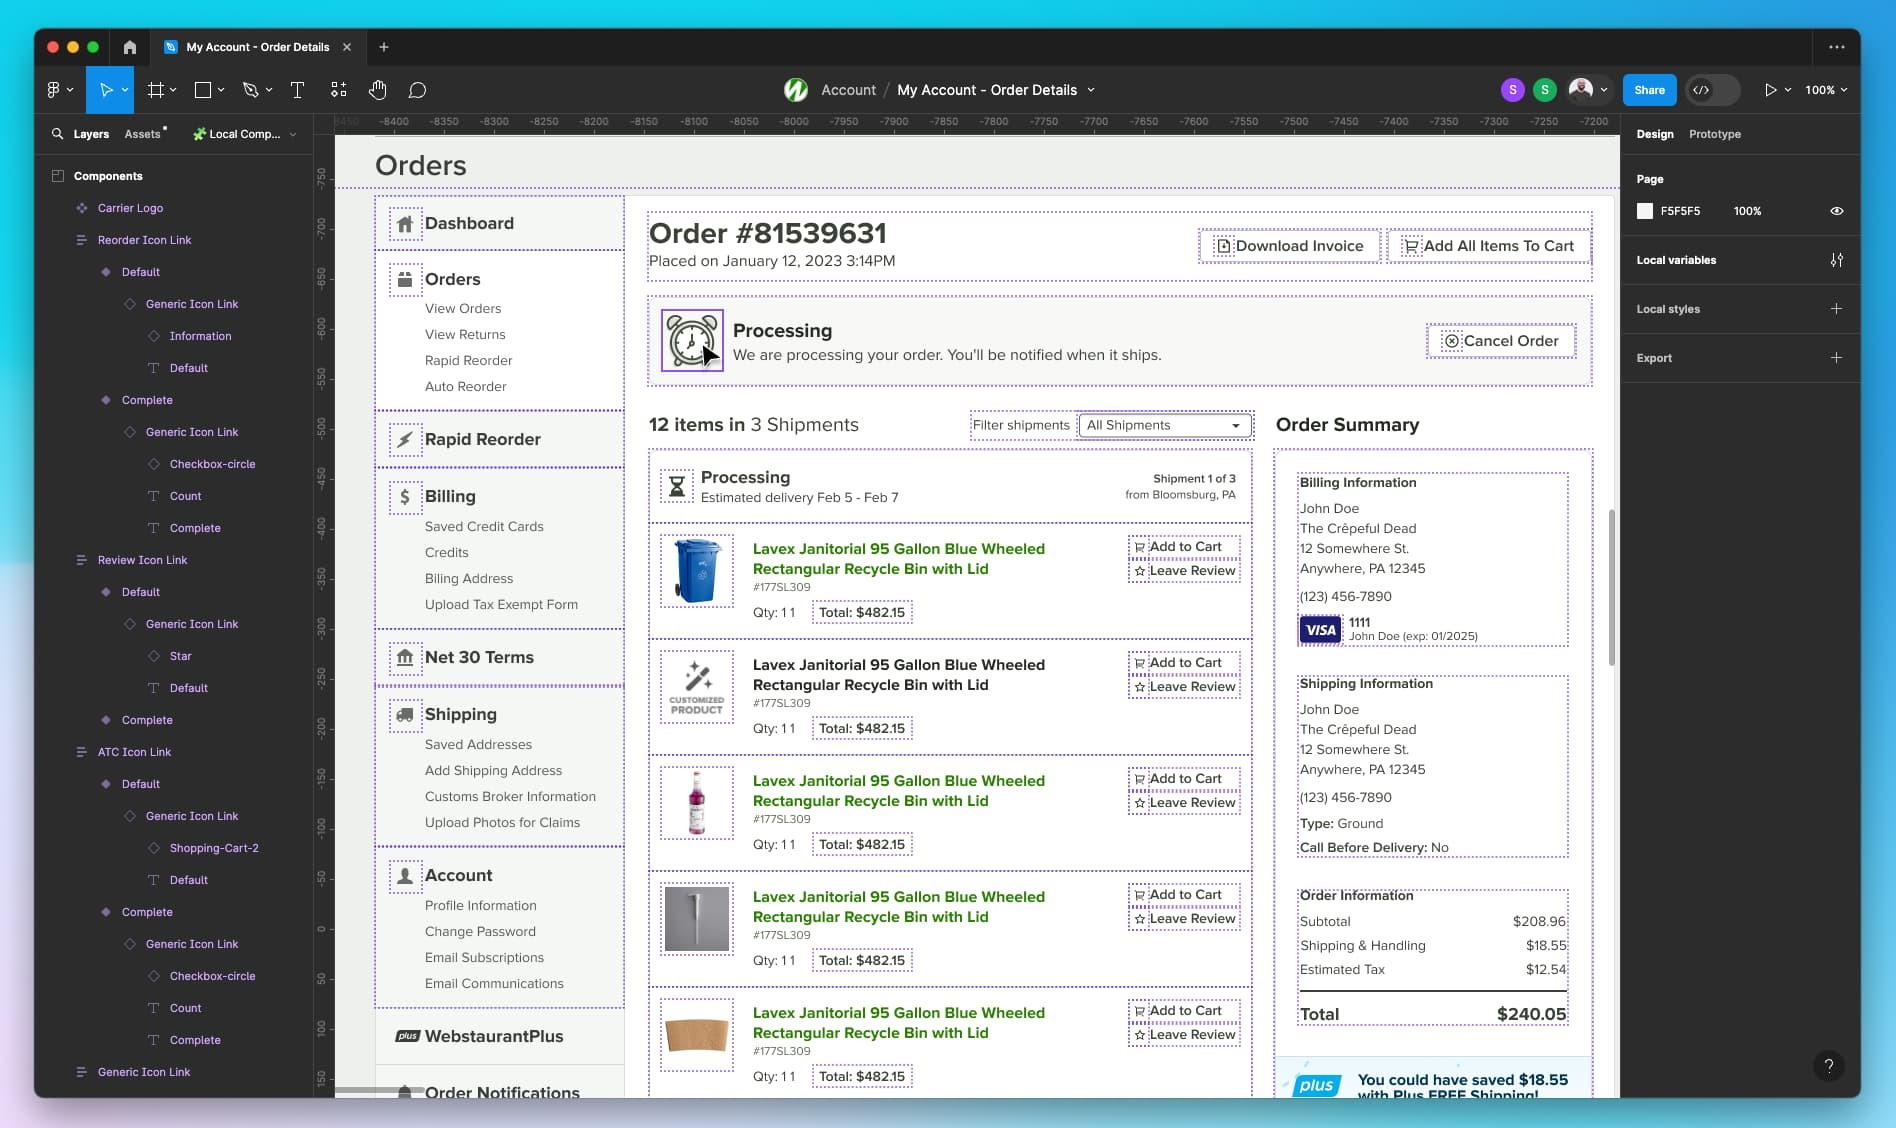Select the ATC Icon Link layer
Screen dimensions: 1896x1128
(134, 752)
